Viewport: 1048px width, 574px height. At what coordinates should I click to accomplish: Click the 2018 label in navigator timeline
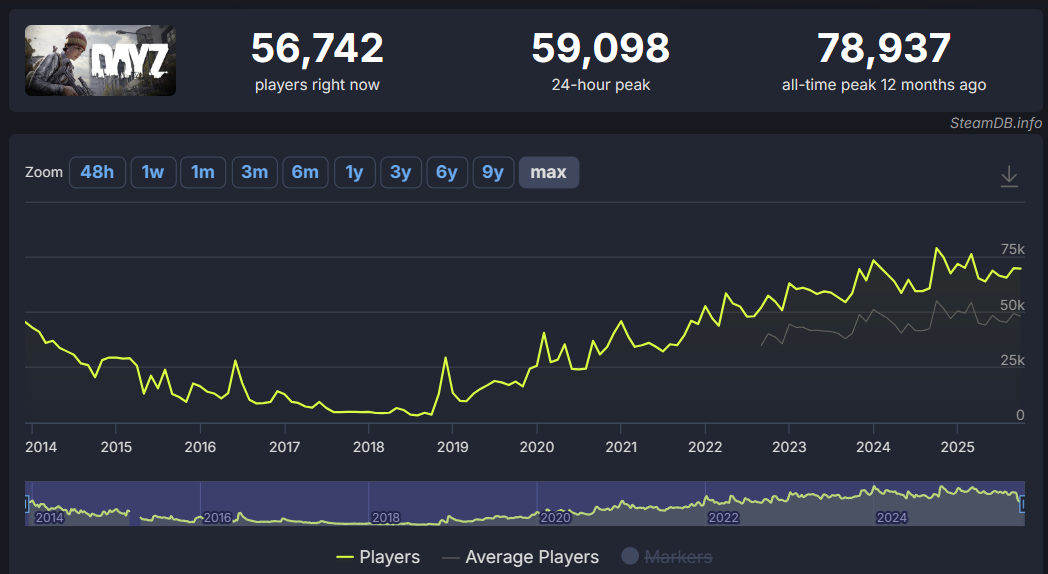pyautogui.click(x=386, y=517)
